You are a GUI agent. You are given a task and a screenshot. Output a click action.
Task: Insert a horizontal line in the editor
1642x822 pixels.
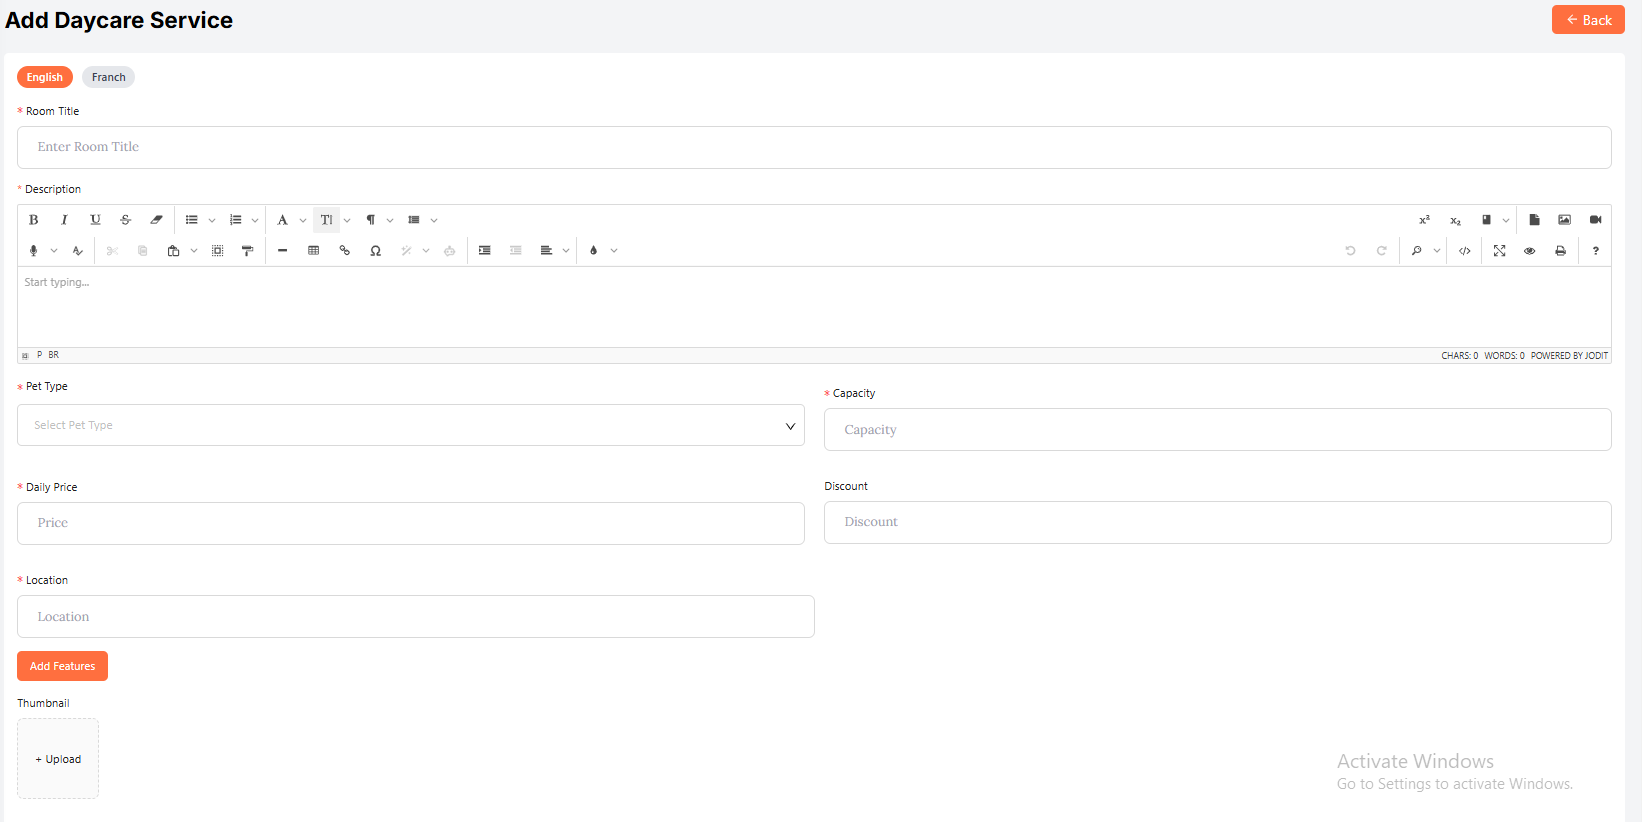(x=282, y=251)
